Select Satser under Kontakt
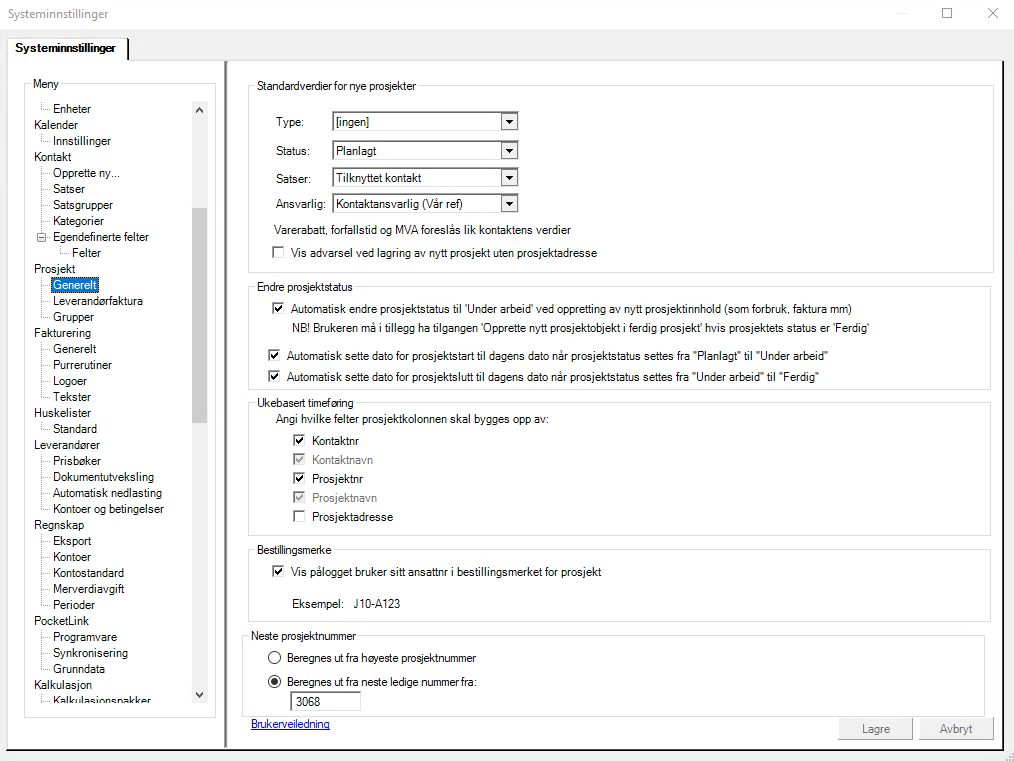Viewport: 1014px width, 761px height. tap(69, 189)
